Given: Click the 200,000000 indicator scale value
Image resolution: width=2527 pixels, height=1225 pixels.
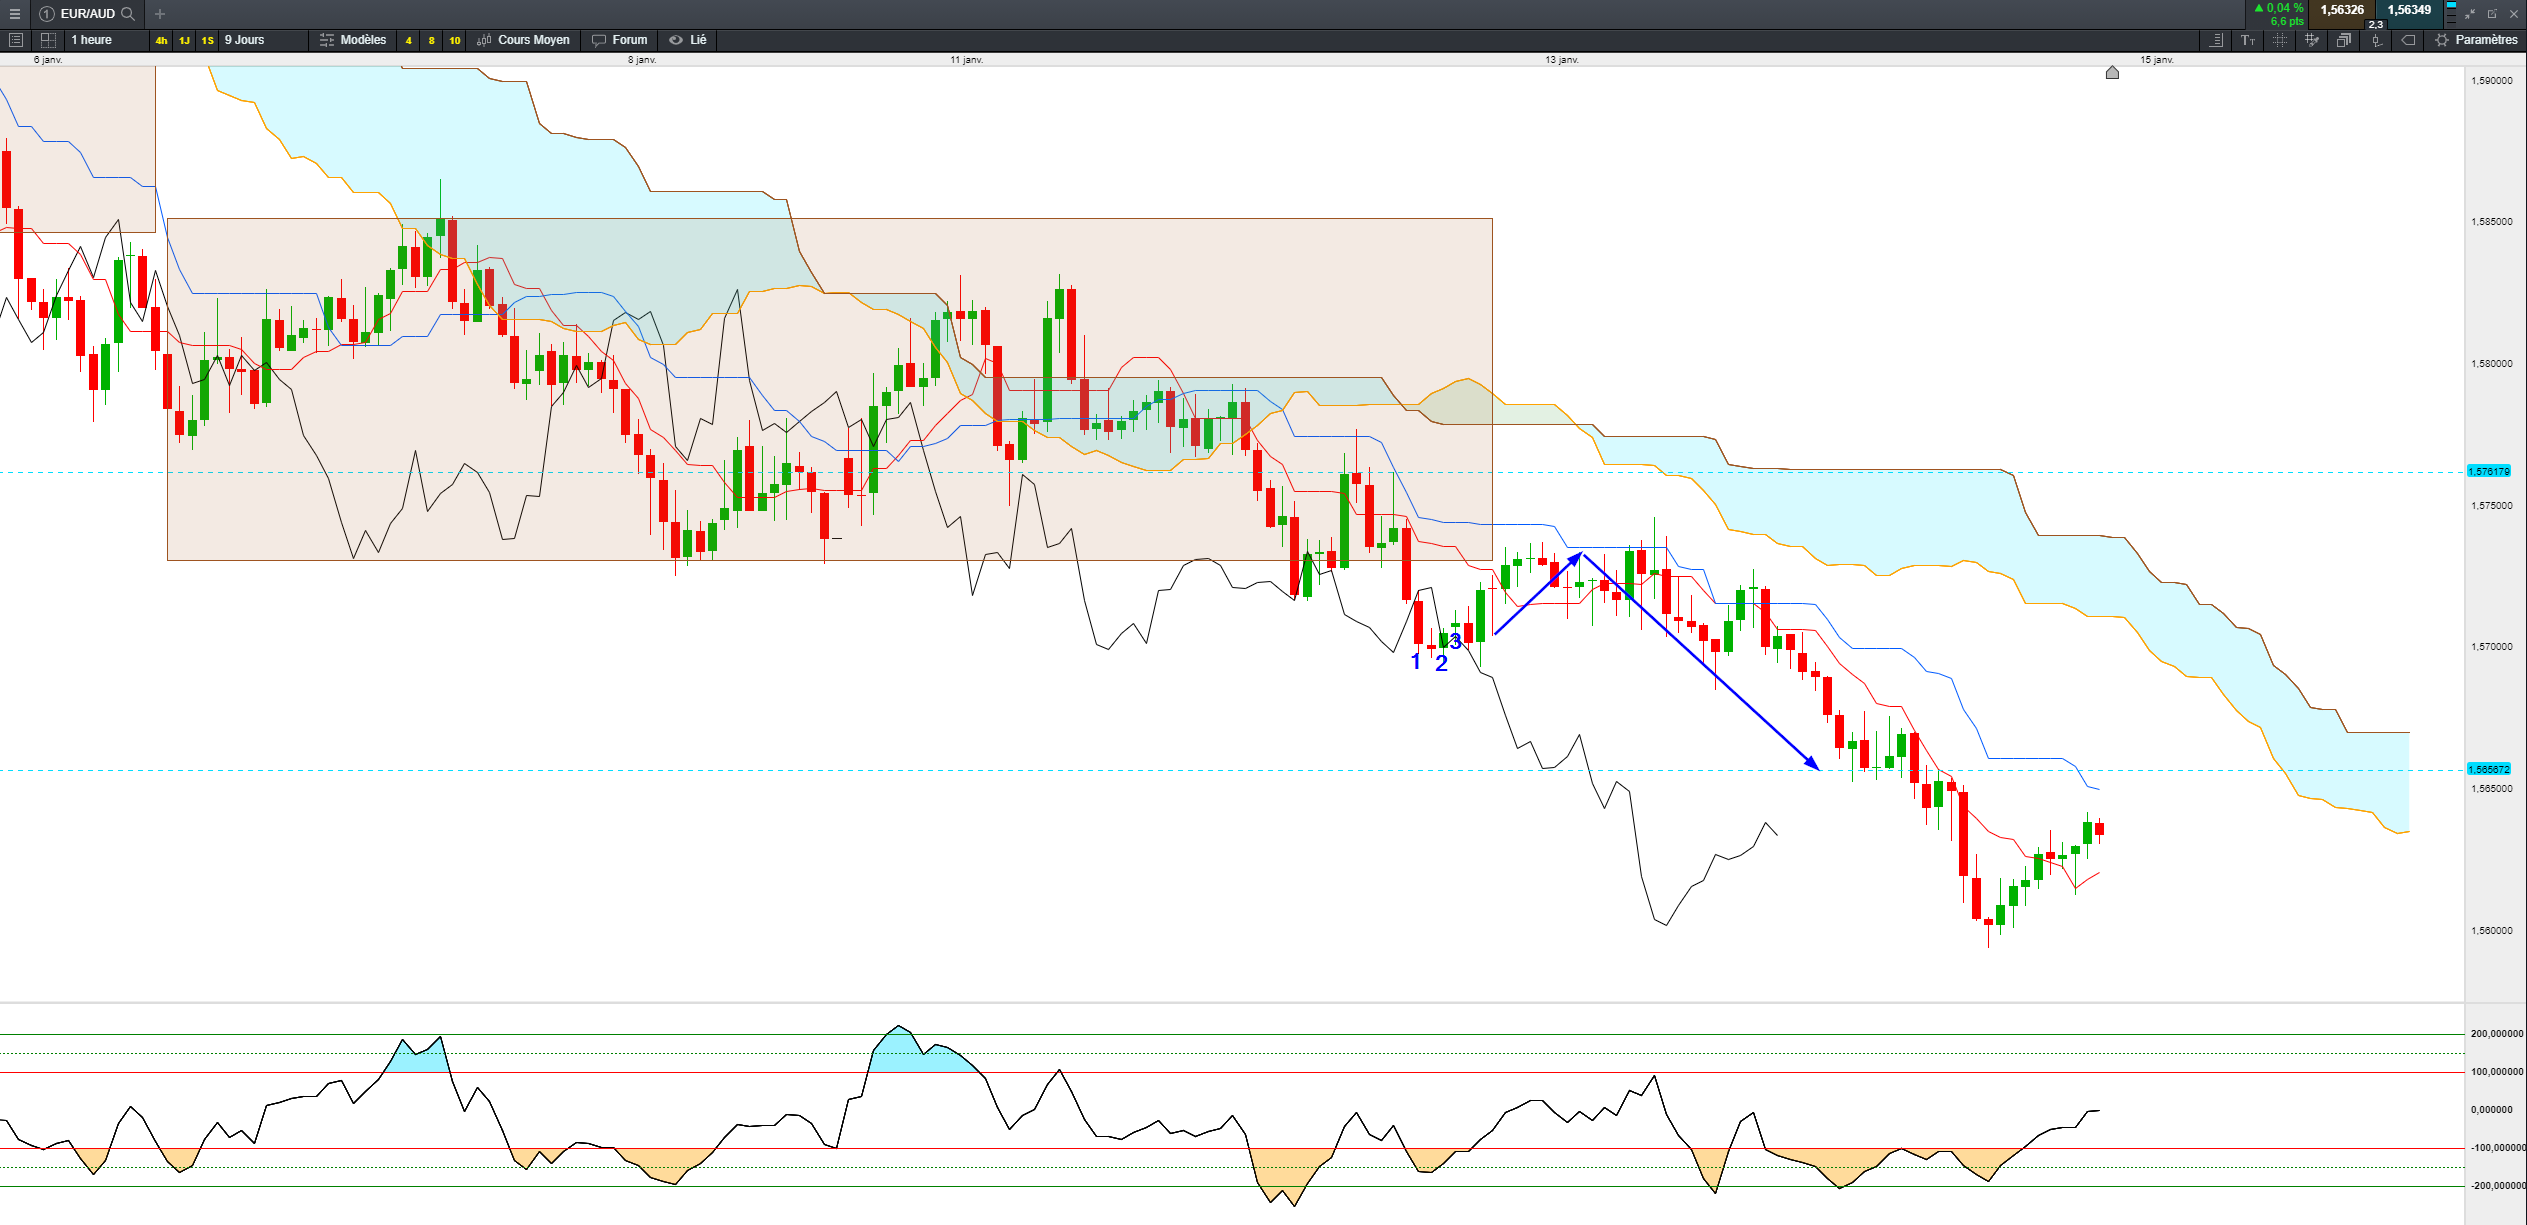Looking at the screenshot, I should coord(2497,1034).
